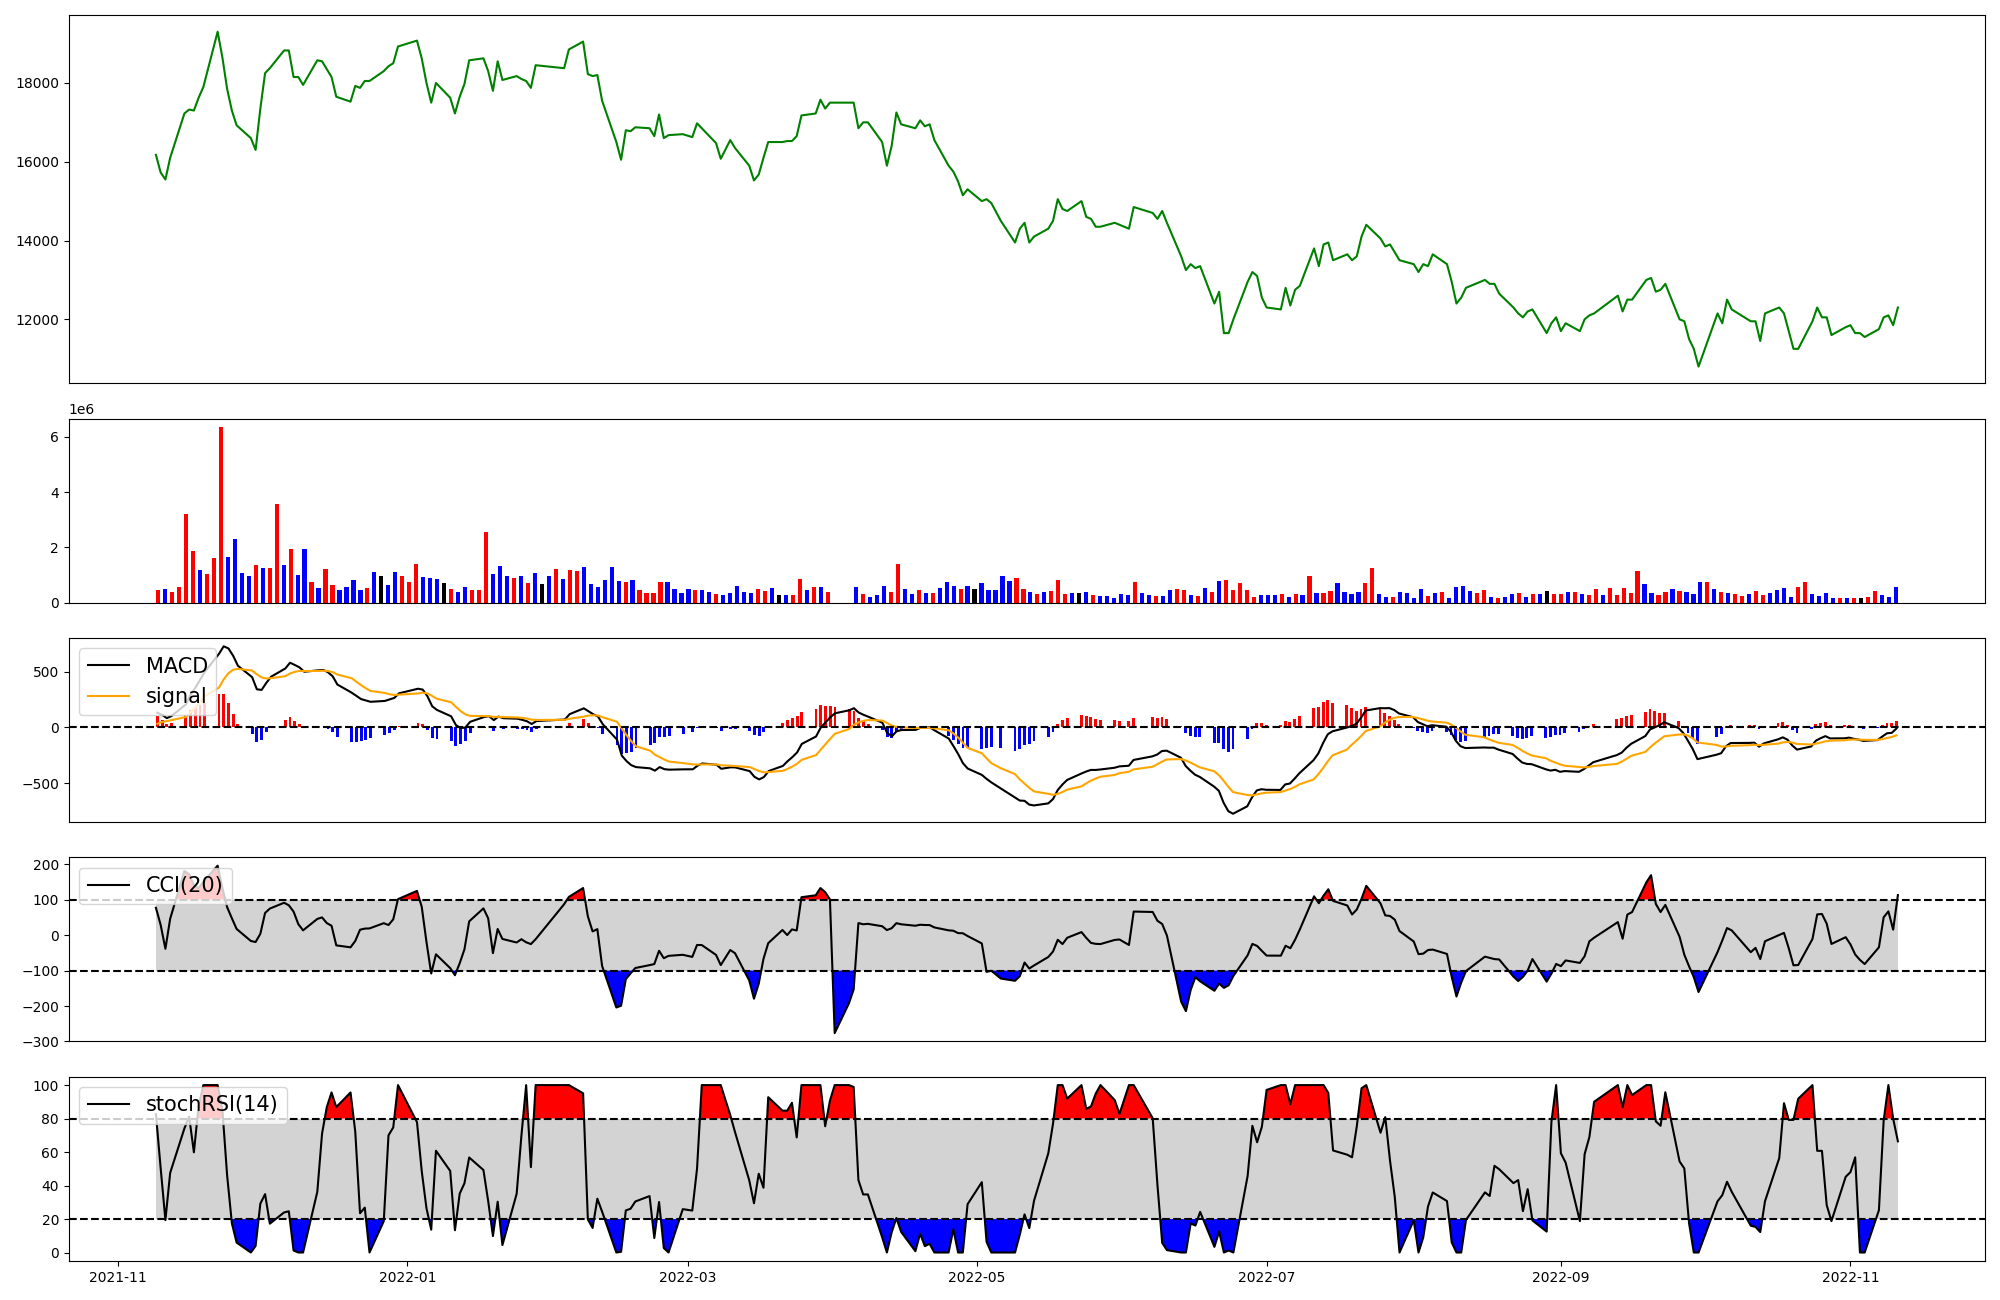Click the 2022-03 date tick label
This screenshot has width=2000, height=1300.
tap(688, 1277)
